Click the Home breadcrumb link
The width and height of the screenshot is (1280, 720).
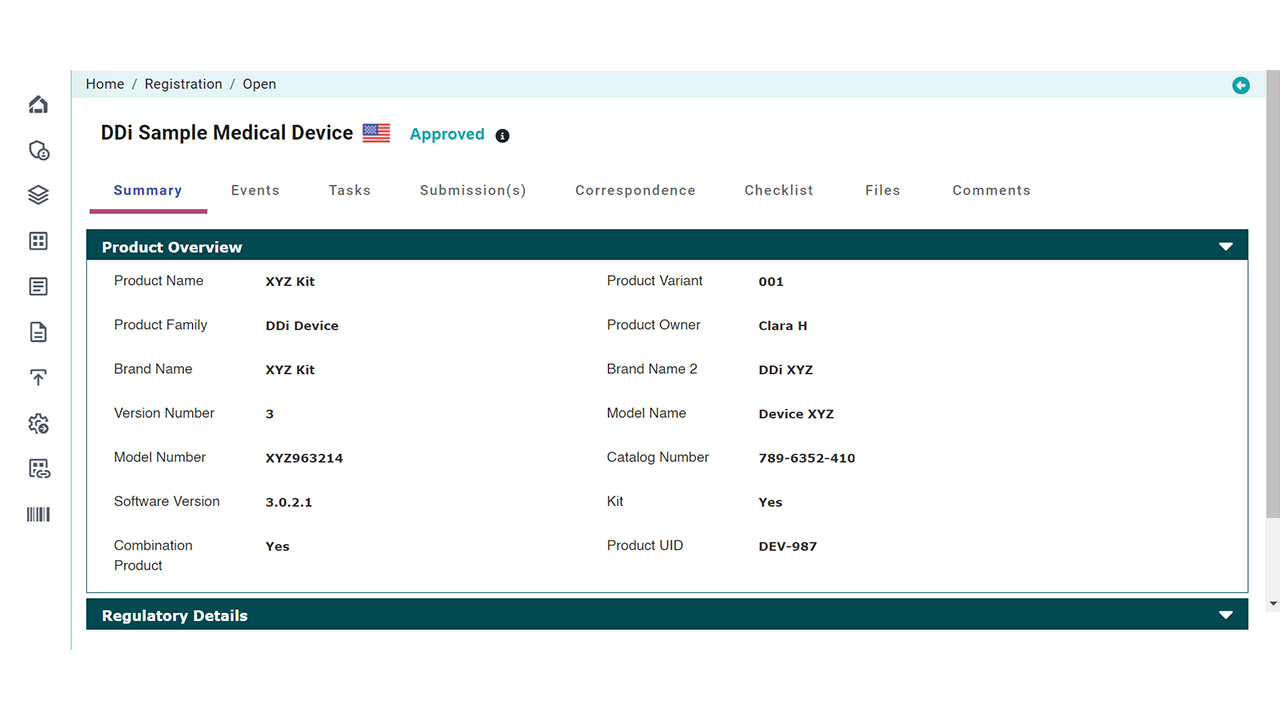(x=105, y=84)
